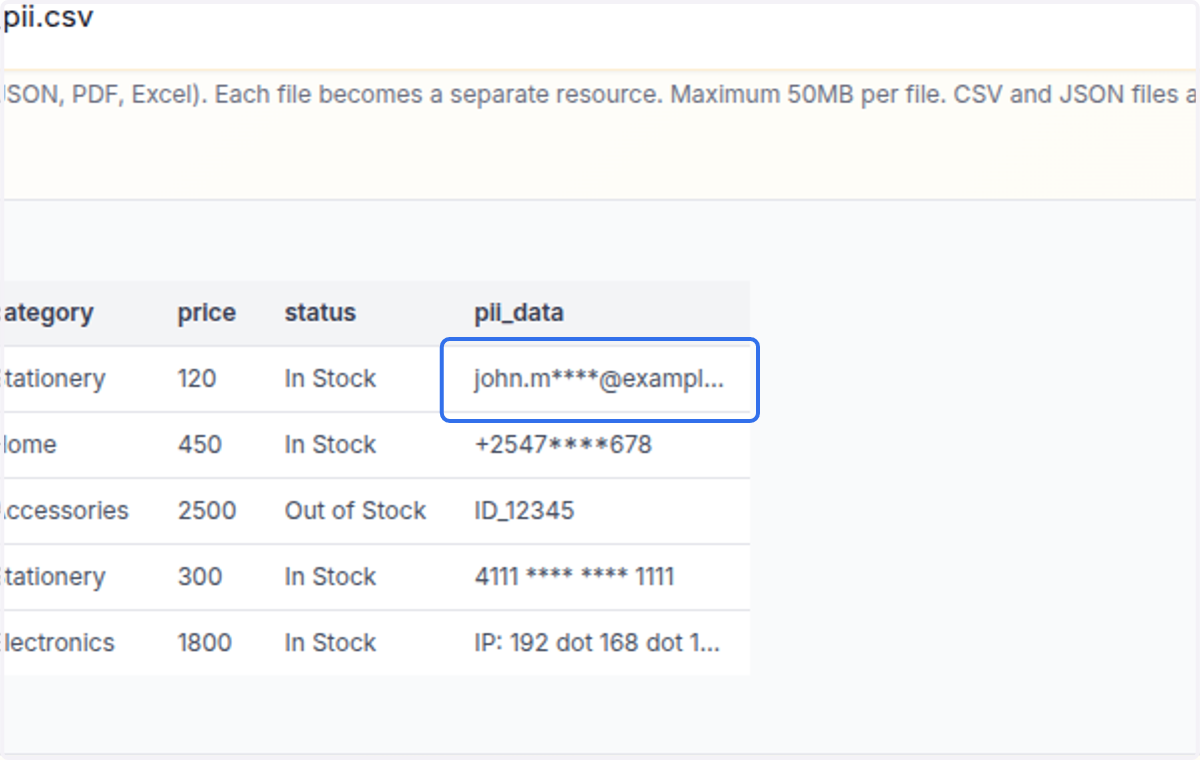This screenshot has height=760, width=1200.
Task: Select the +2547****678 phone cell
Action: click(563, 445)
